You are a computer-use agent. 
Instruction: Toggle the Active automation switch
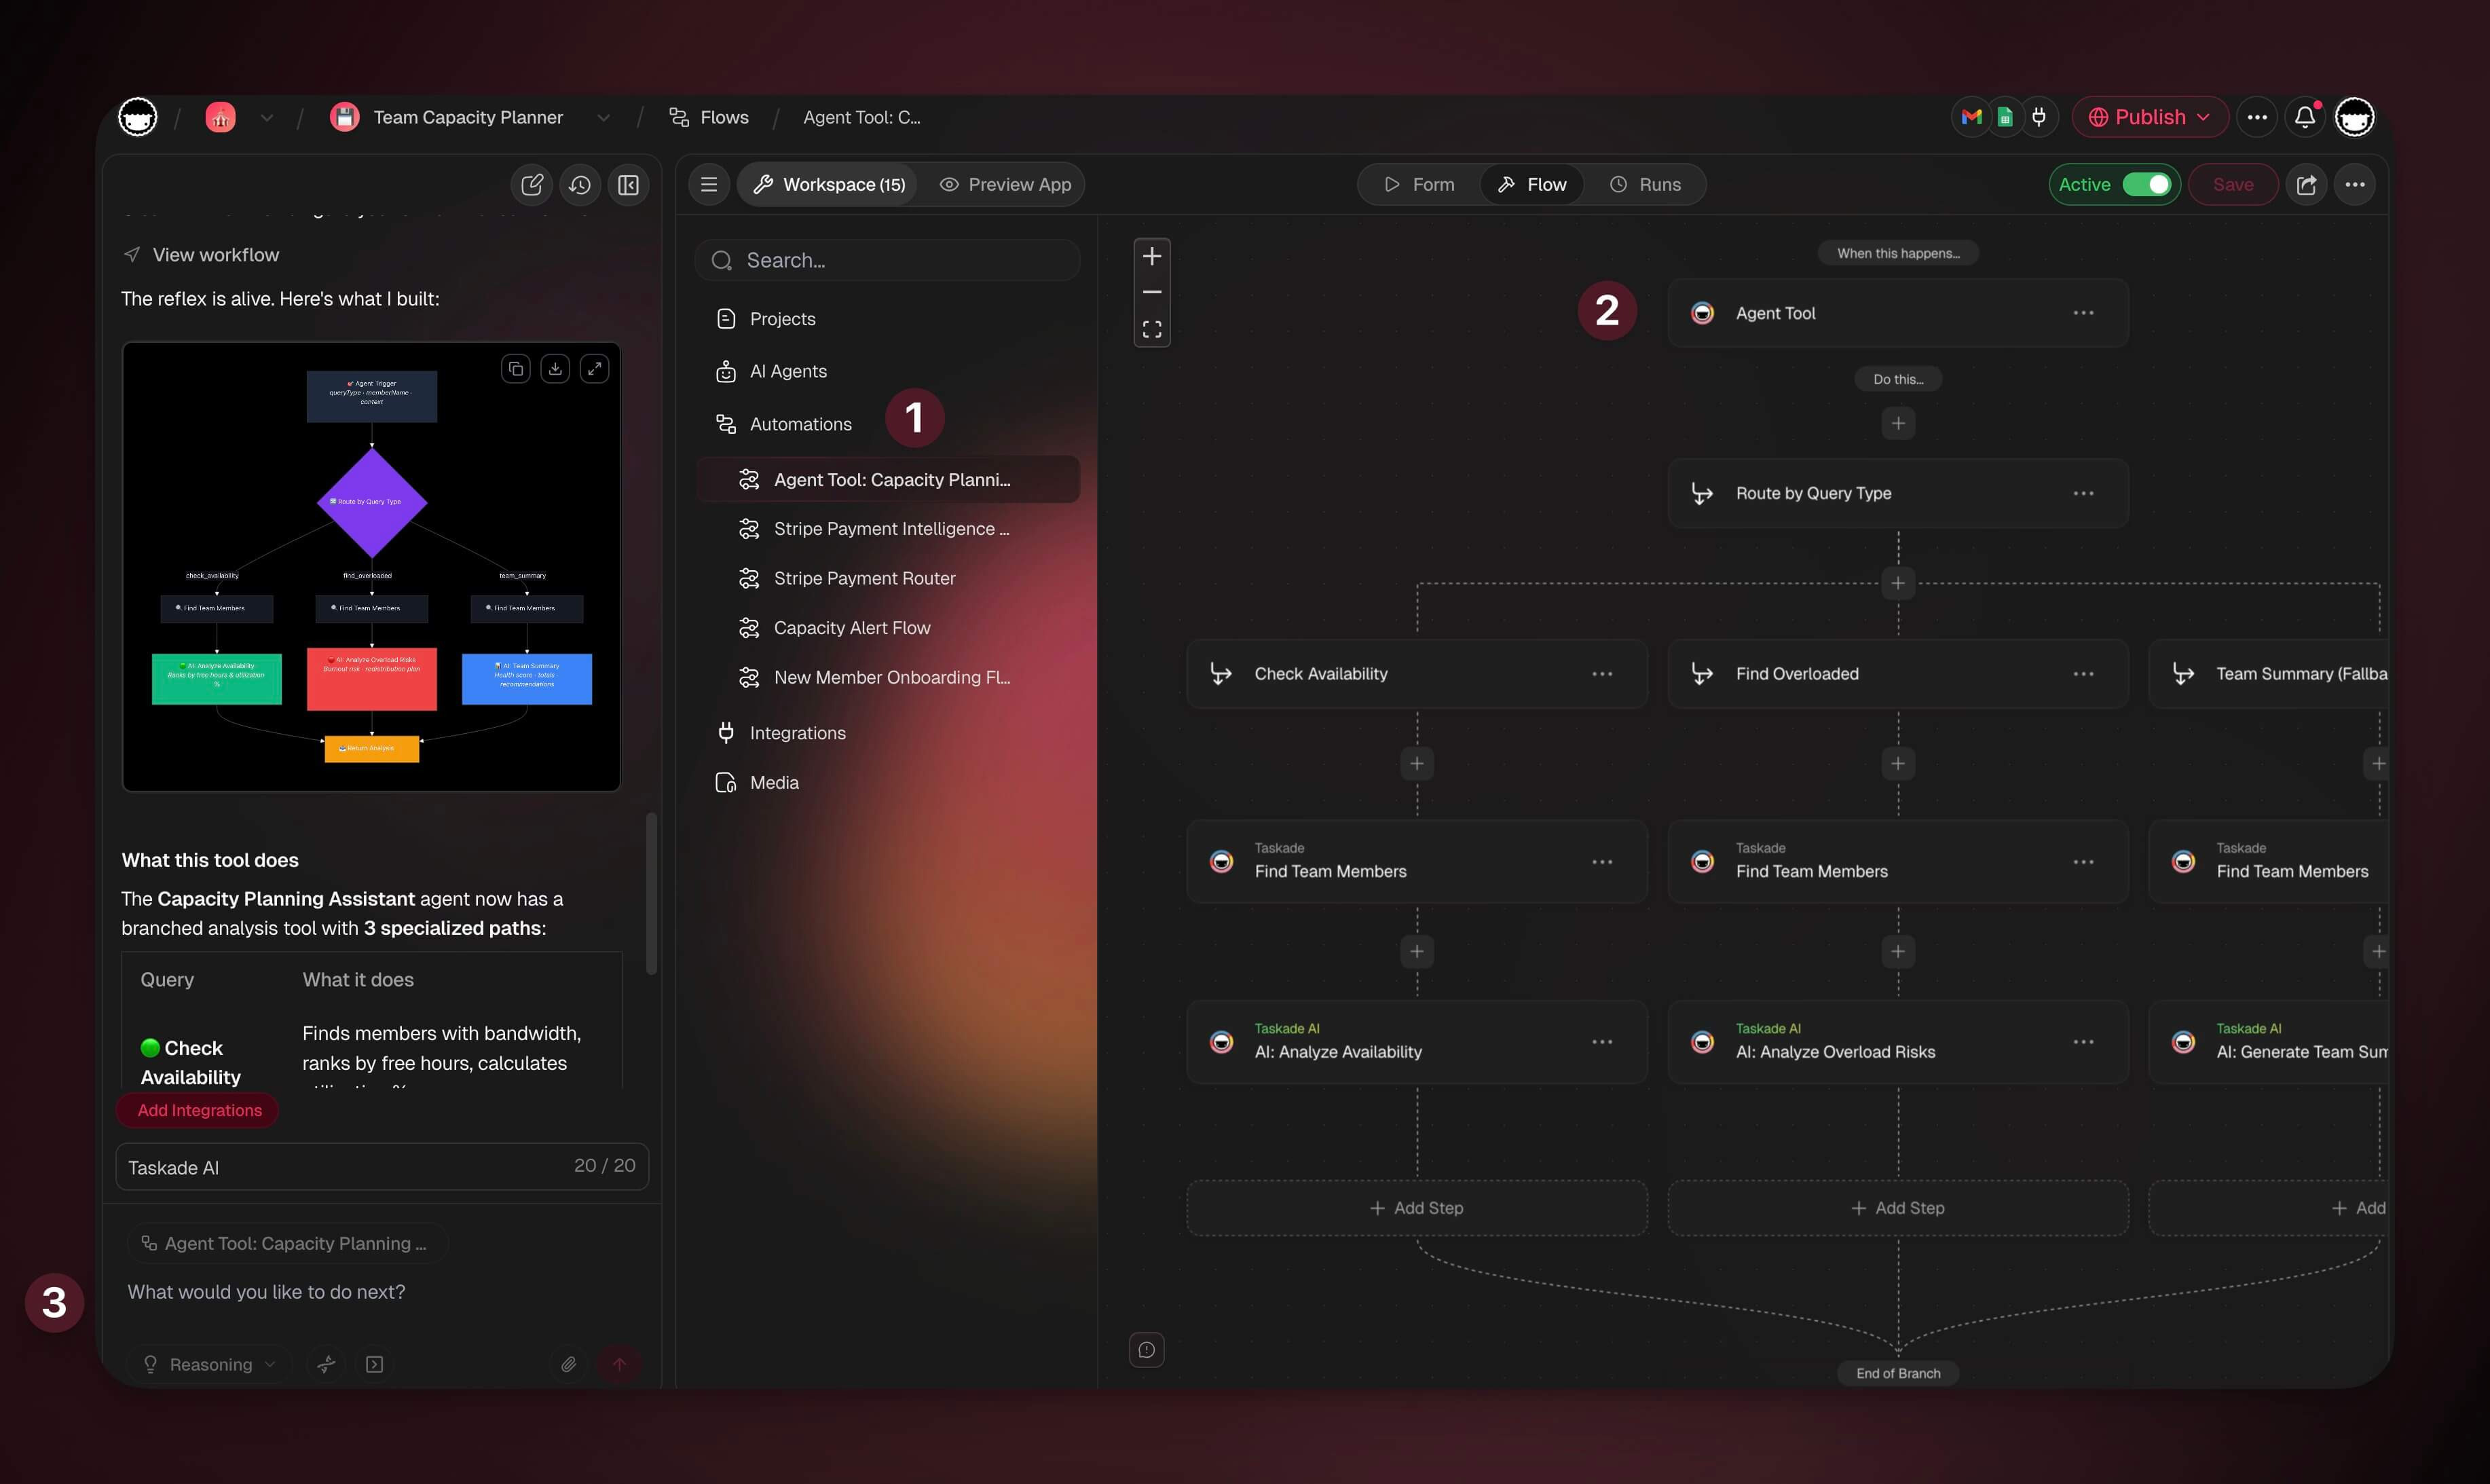click(x=2146, y=185)
